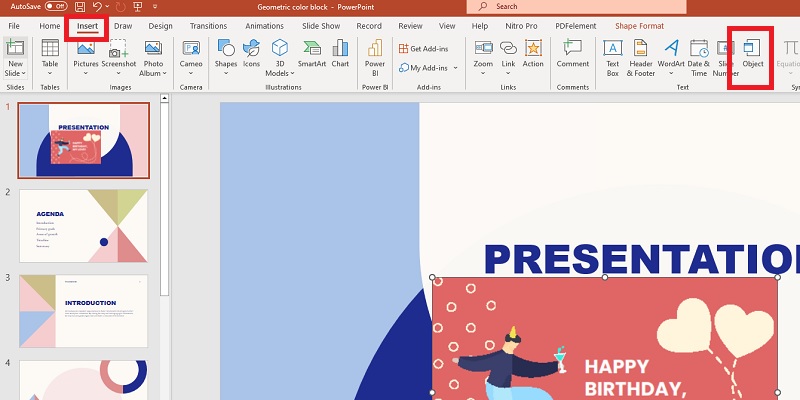The width and height of the screenshot is (800, 400).
Task: Undo the last action
Action: click(x=97, y=7)
